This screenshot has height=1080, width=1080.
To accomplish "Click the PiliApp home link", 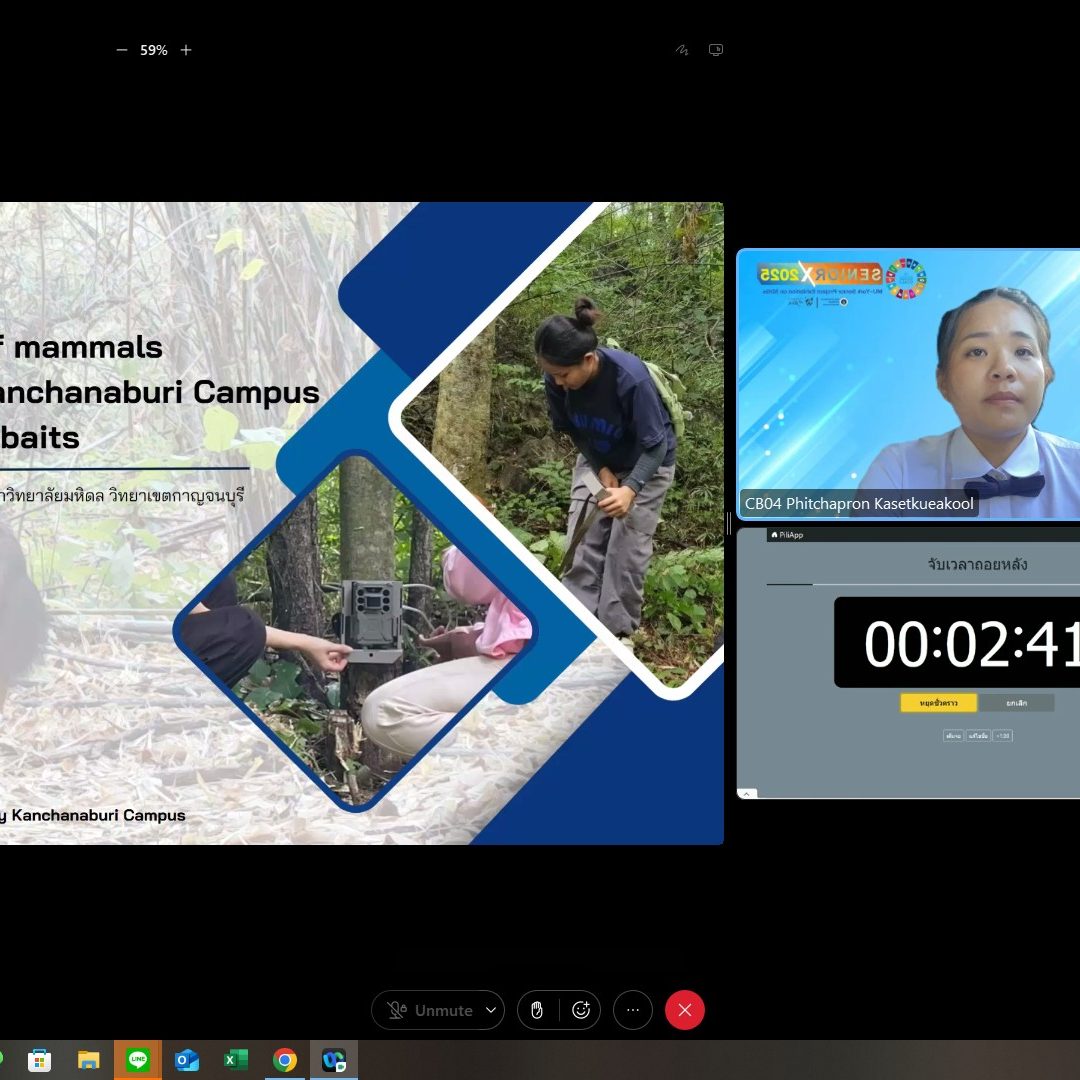I will point(787,535).
